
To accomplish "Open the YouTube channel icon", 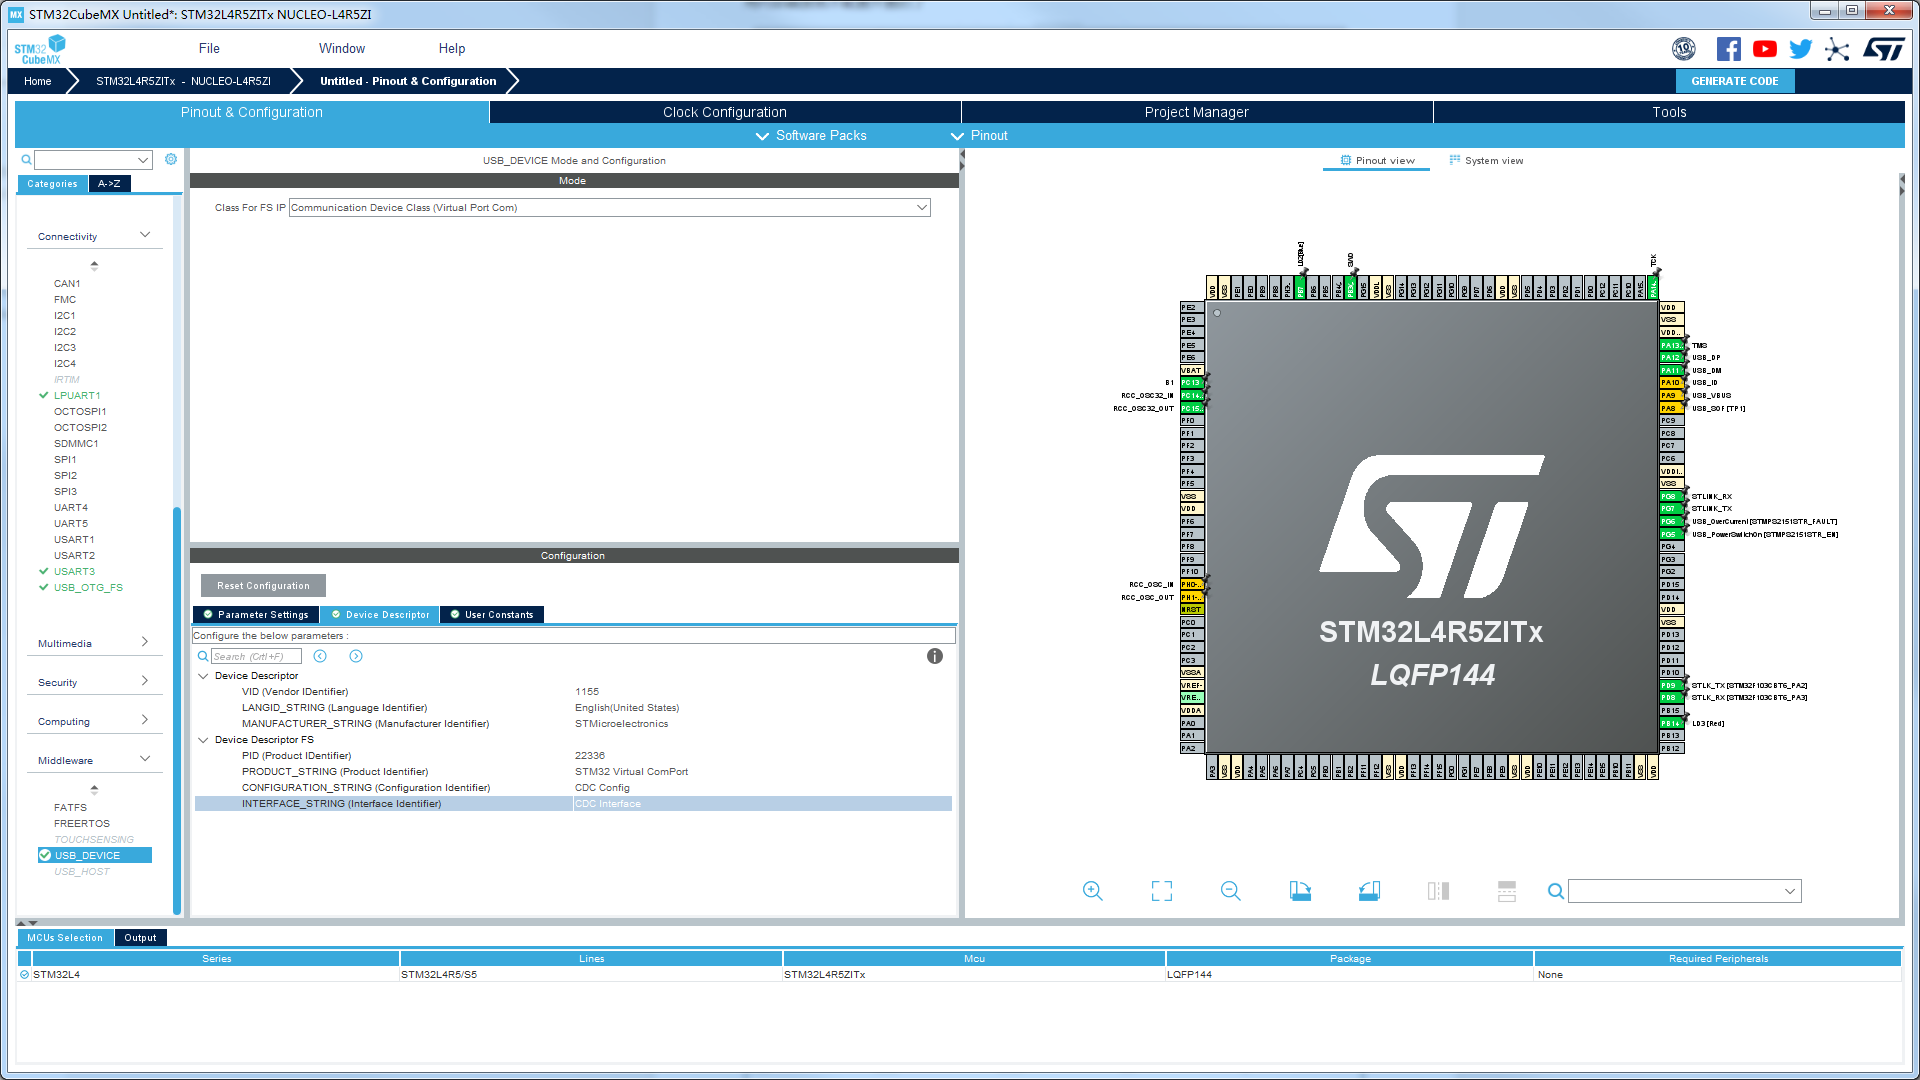I will pos(1764,48).
